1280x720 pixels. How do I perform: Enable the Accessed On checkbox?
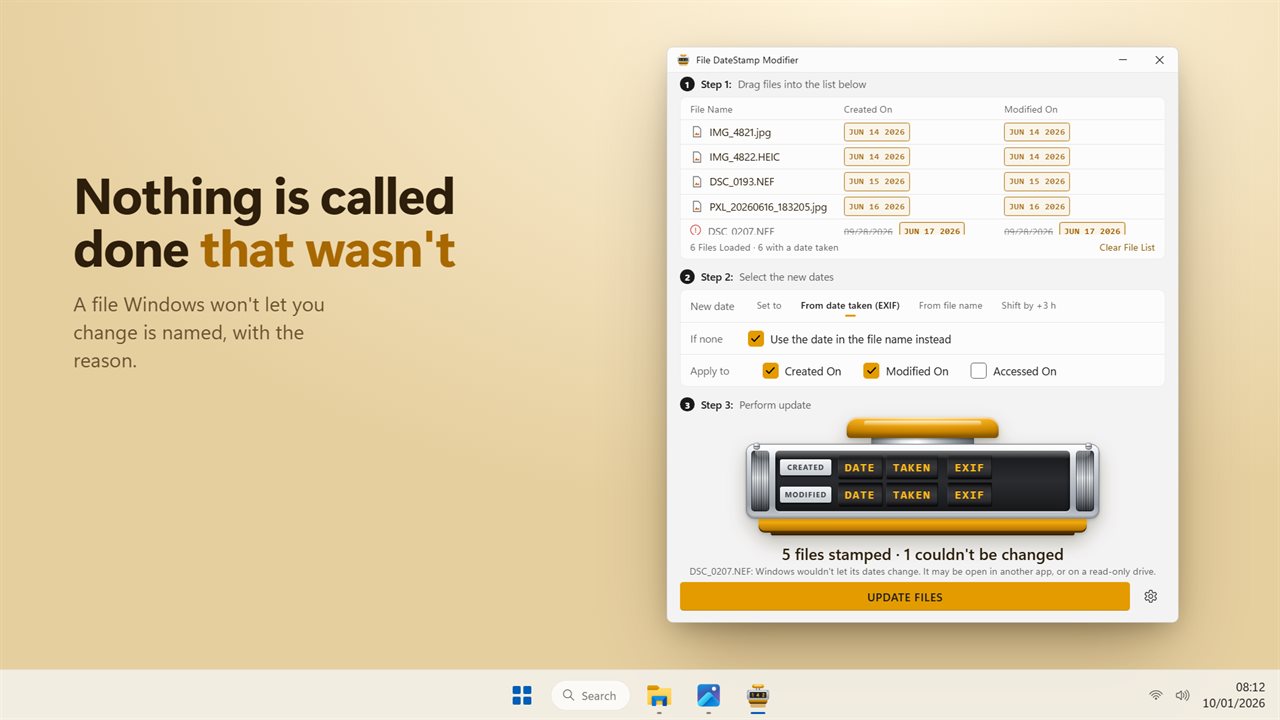pyautogui.click(x=978, y=371)
